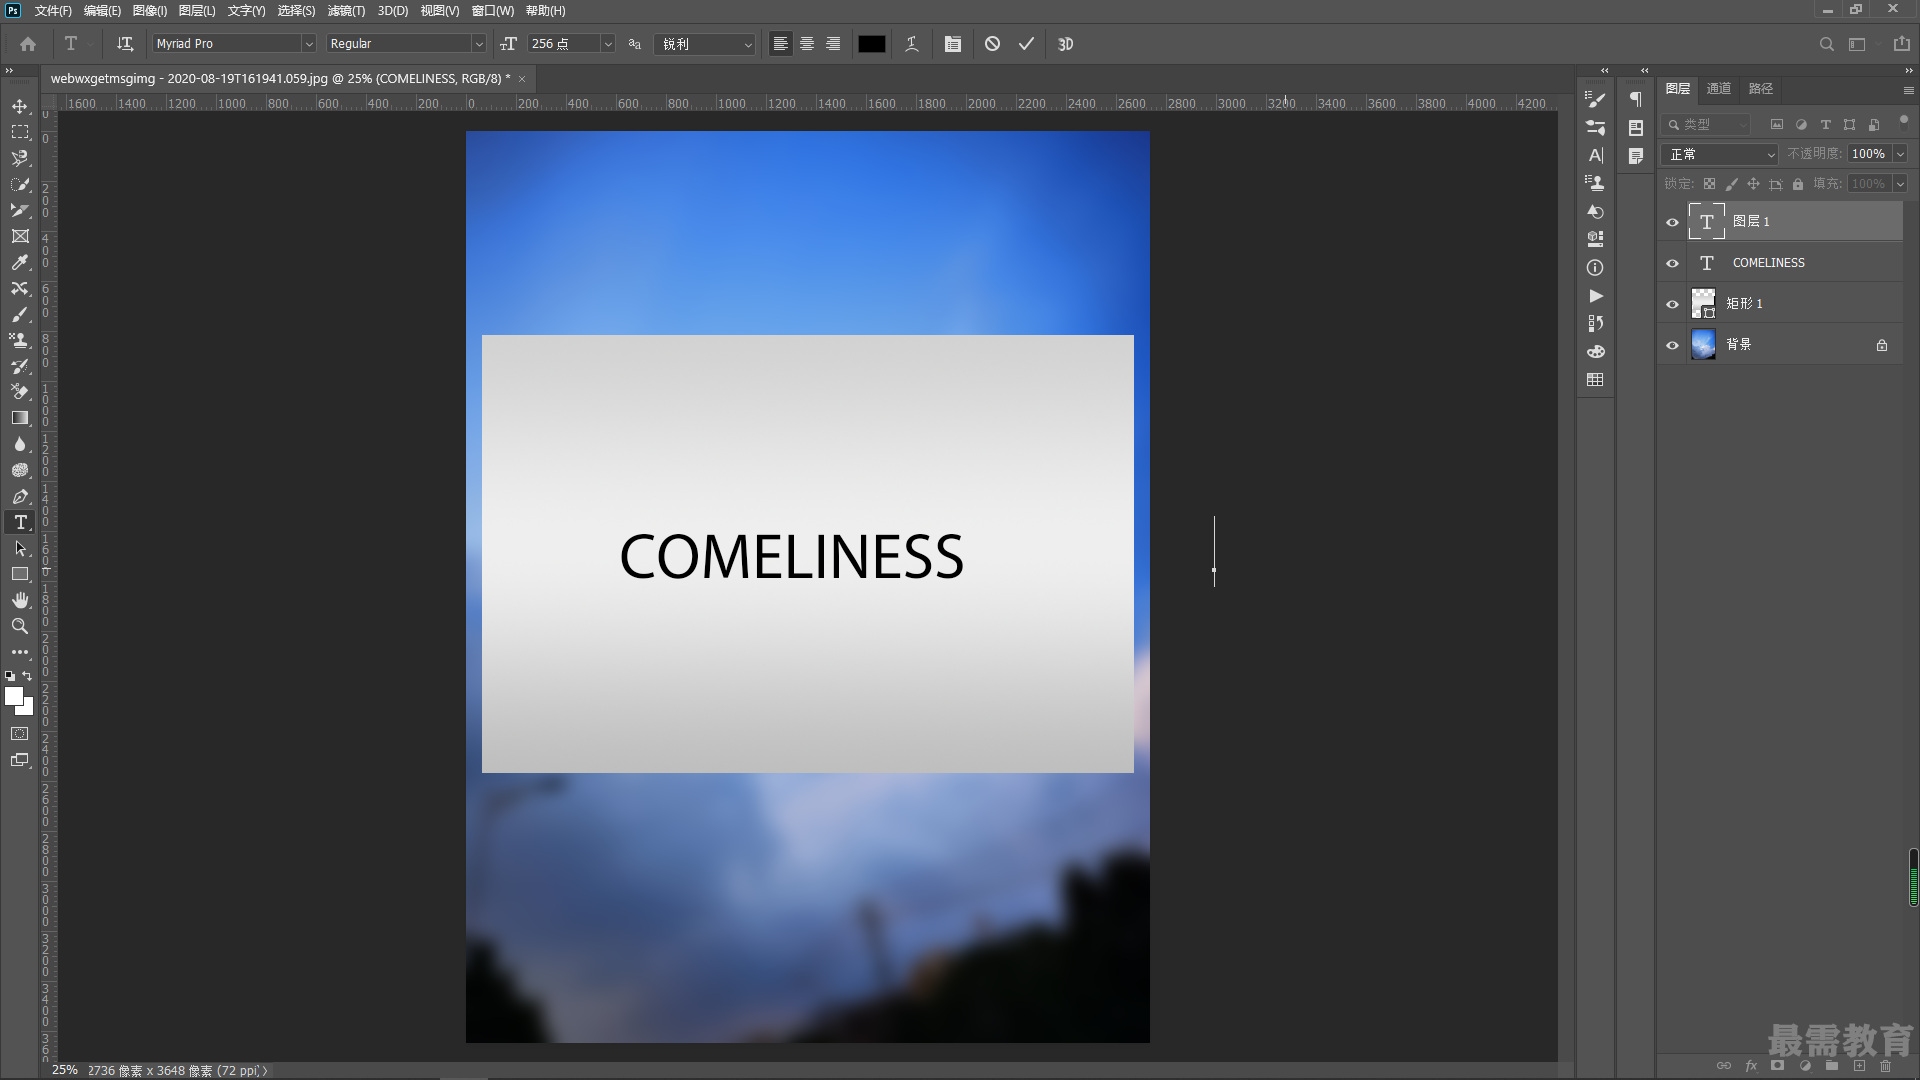
Task: Open the warp text dialog
Action: pos(912,44)
